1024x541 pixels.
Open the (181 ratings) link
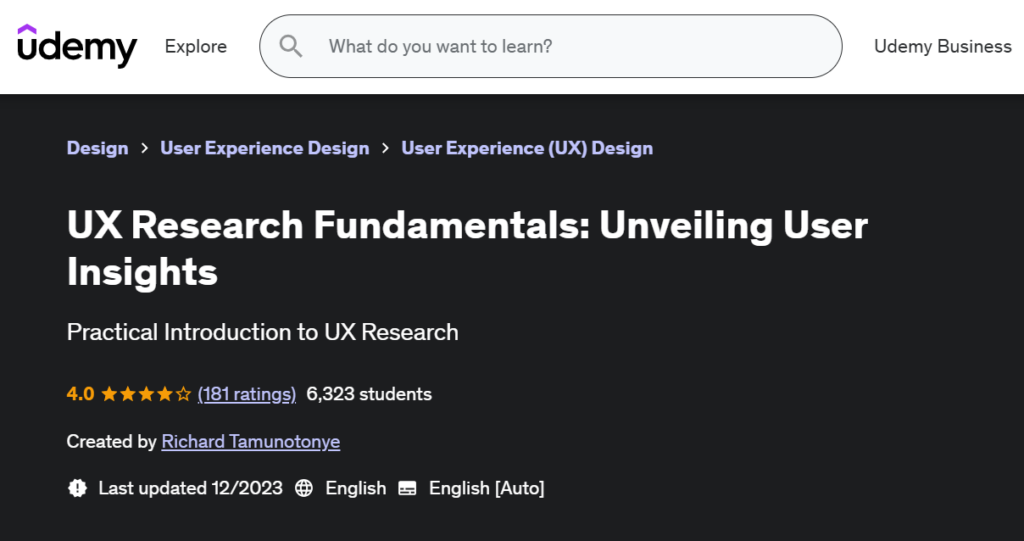point(247,394)
